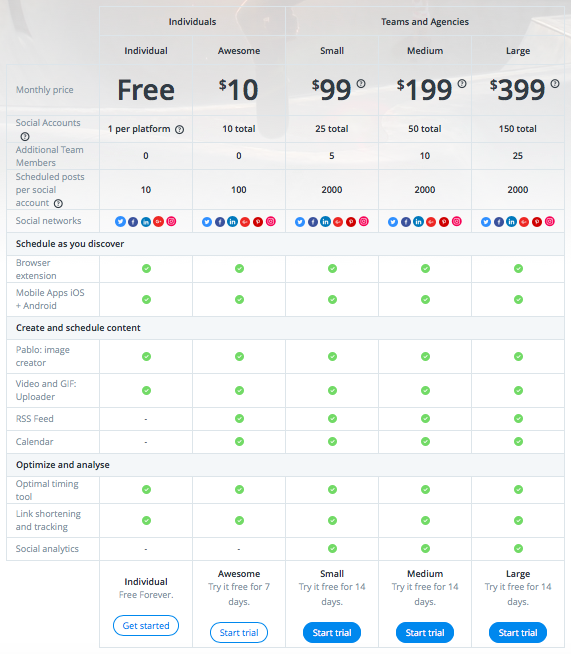Click the info icon next to $399 Large price
The height and width of the screenshot is (654, 571).
point(555,83)
